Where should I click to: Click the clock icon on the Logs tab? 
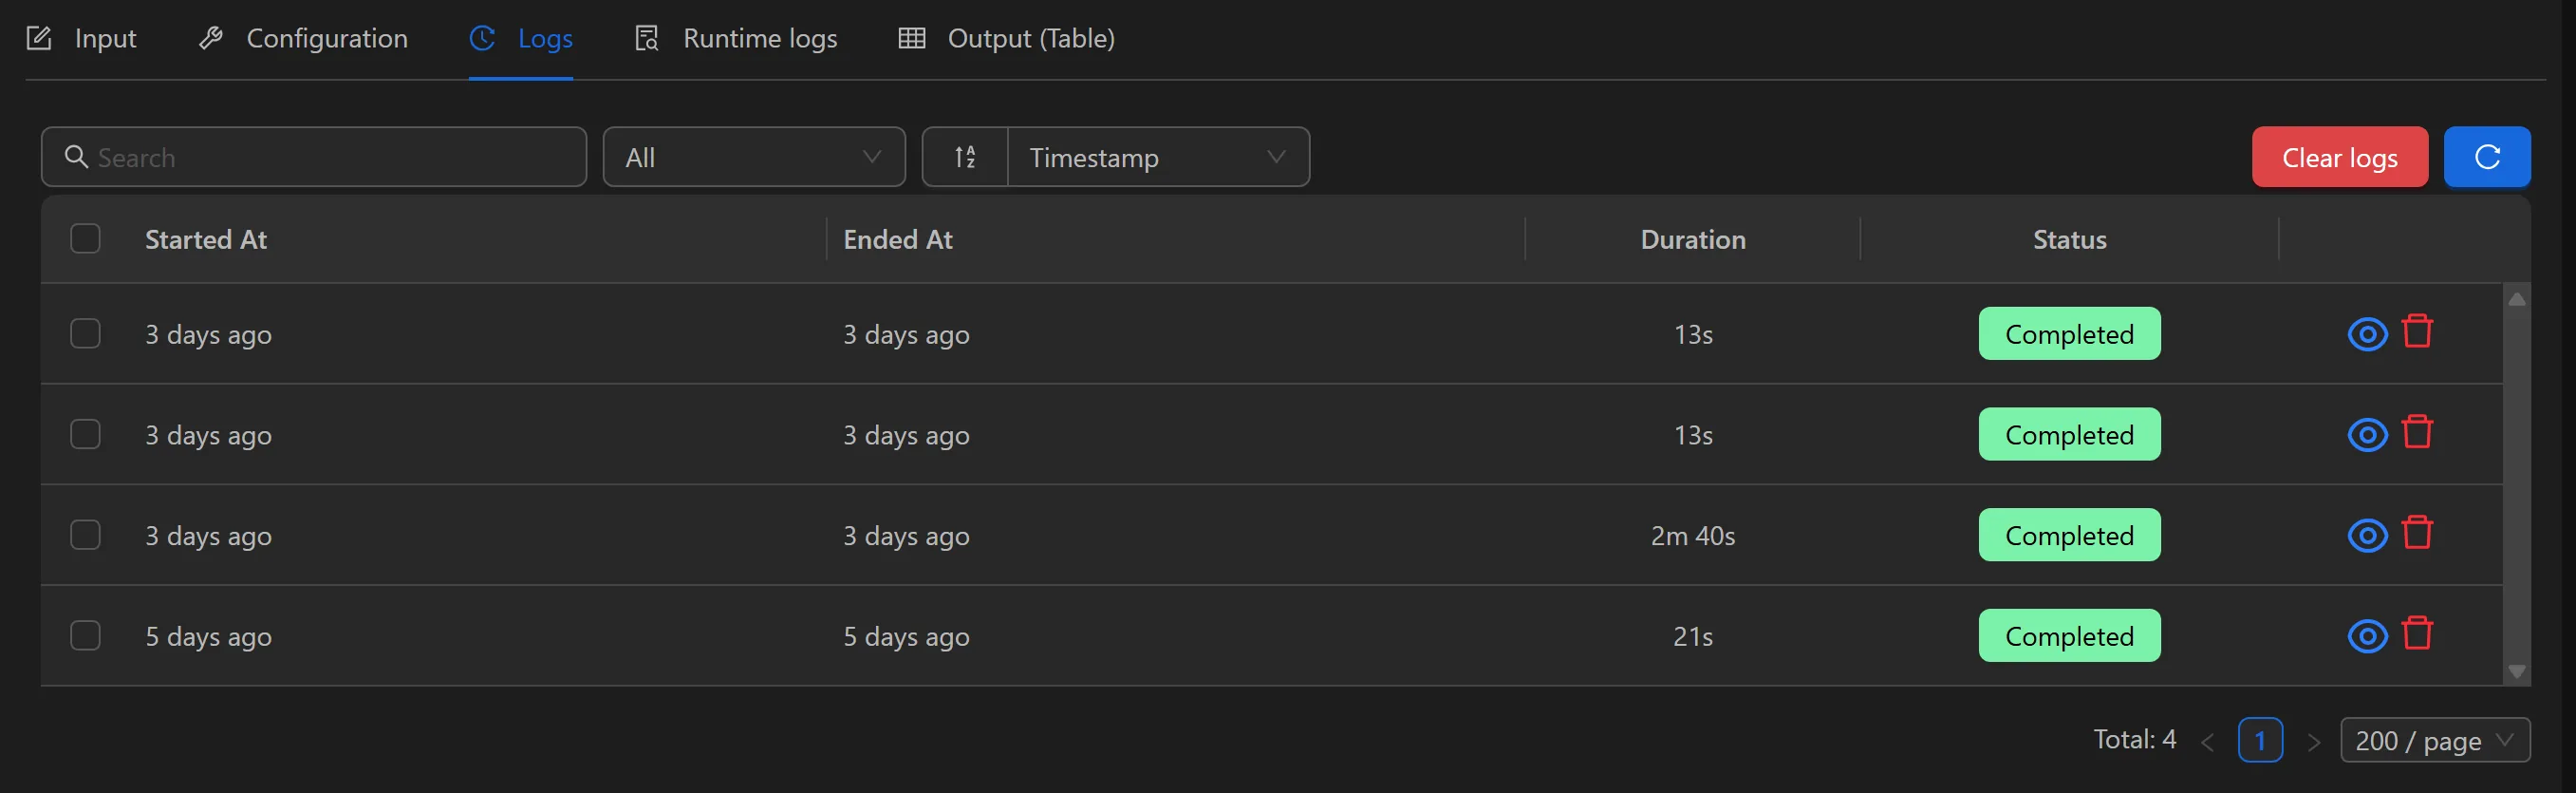click(x=481, y=38)
